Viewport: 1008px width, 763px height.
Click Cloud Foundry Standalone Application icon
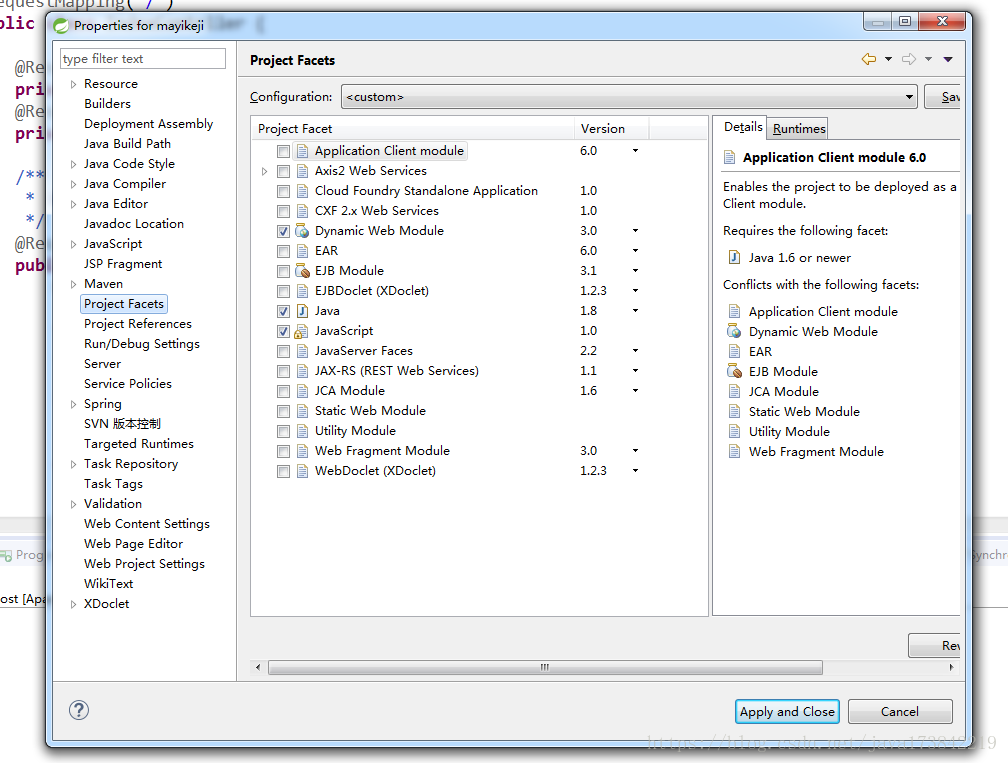coord(302,191)
